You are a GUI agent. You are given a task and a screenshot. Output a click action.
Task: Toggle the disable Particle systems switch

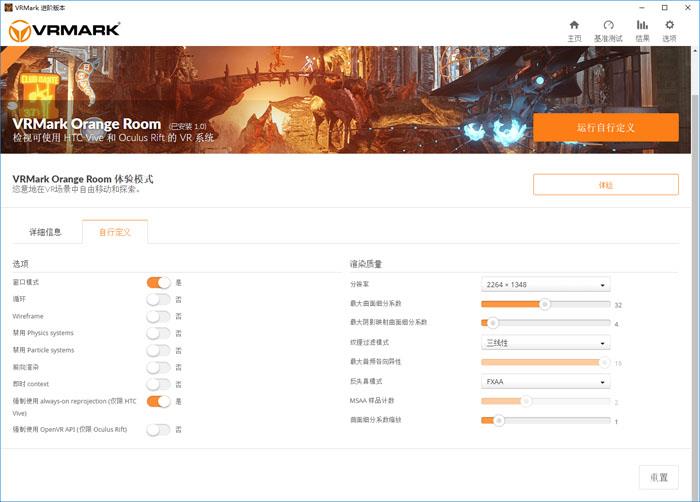(x=158, y=350)
